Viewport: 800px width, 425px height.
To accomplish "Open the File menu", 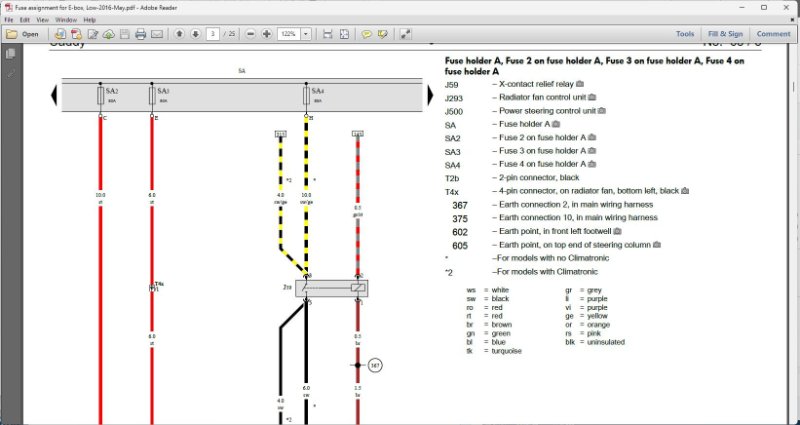I will point(9,20).
